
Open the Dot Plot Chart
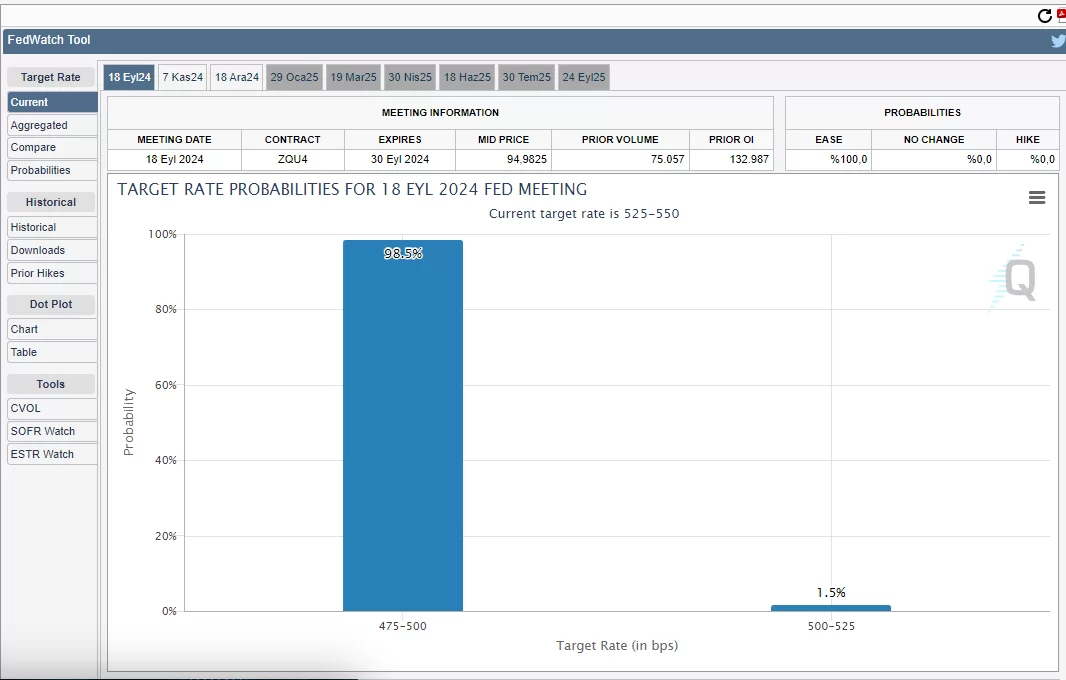click(x=52, y=330)
